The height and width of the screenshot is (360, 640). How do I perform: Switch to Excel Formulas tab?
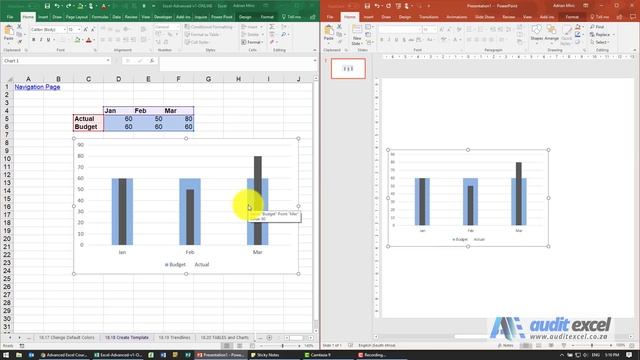click(100, 17)
